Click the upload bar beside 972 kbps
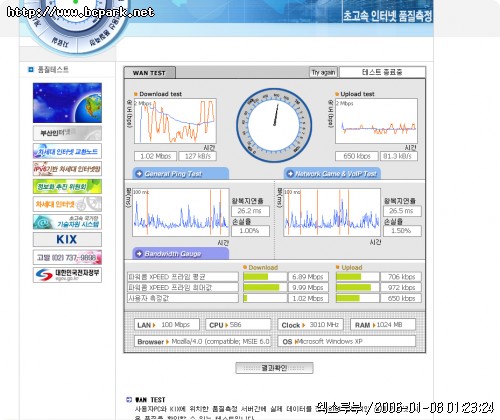 (358, 287)
